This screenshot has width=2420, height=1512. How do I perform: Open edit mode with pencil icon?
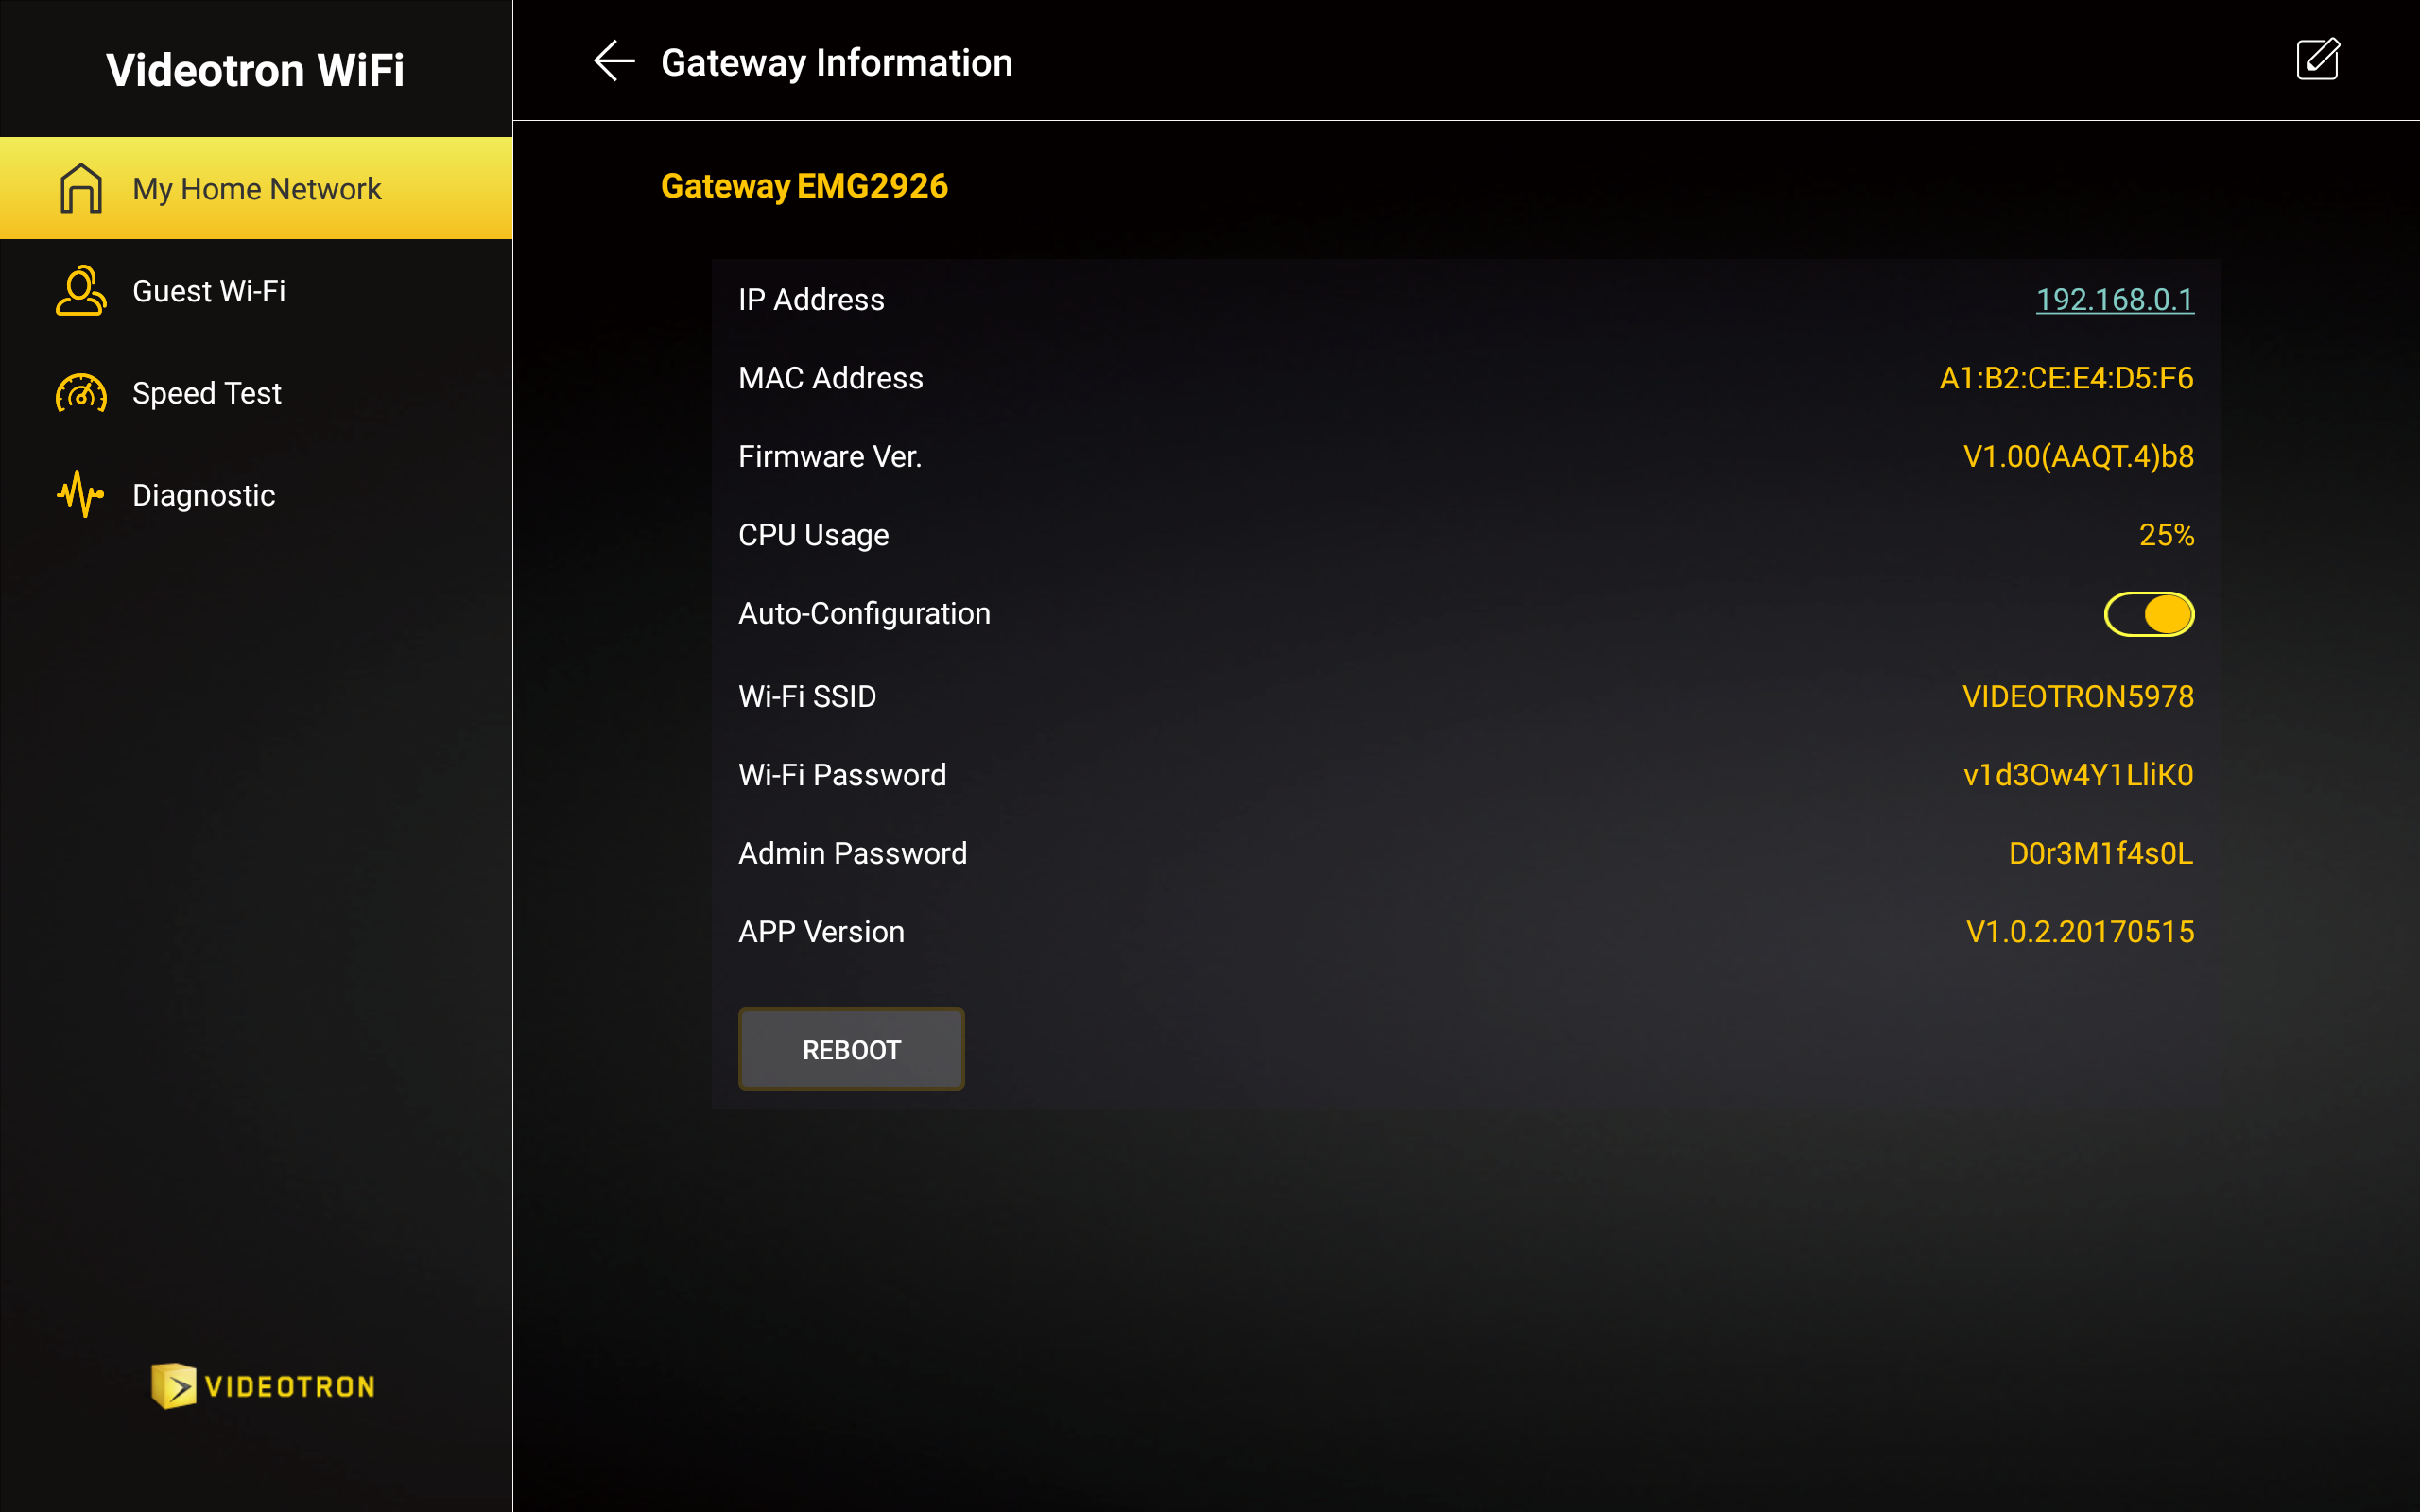tap(2317, 59)
